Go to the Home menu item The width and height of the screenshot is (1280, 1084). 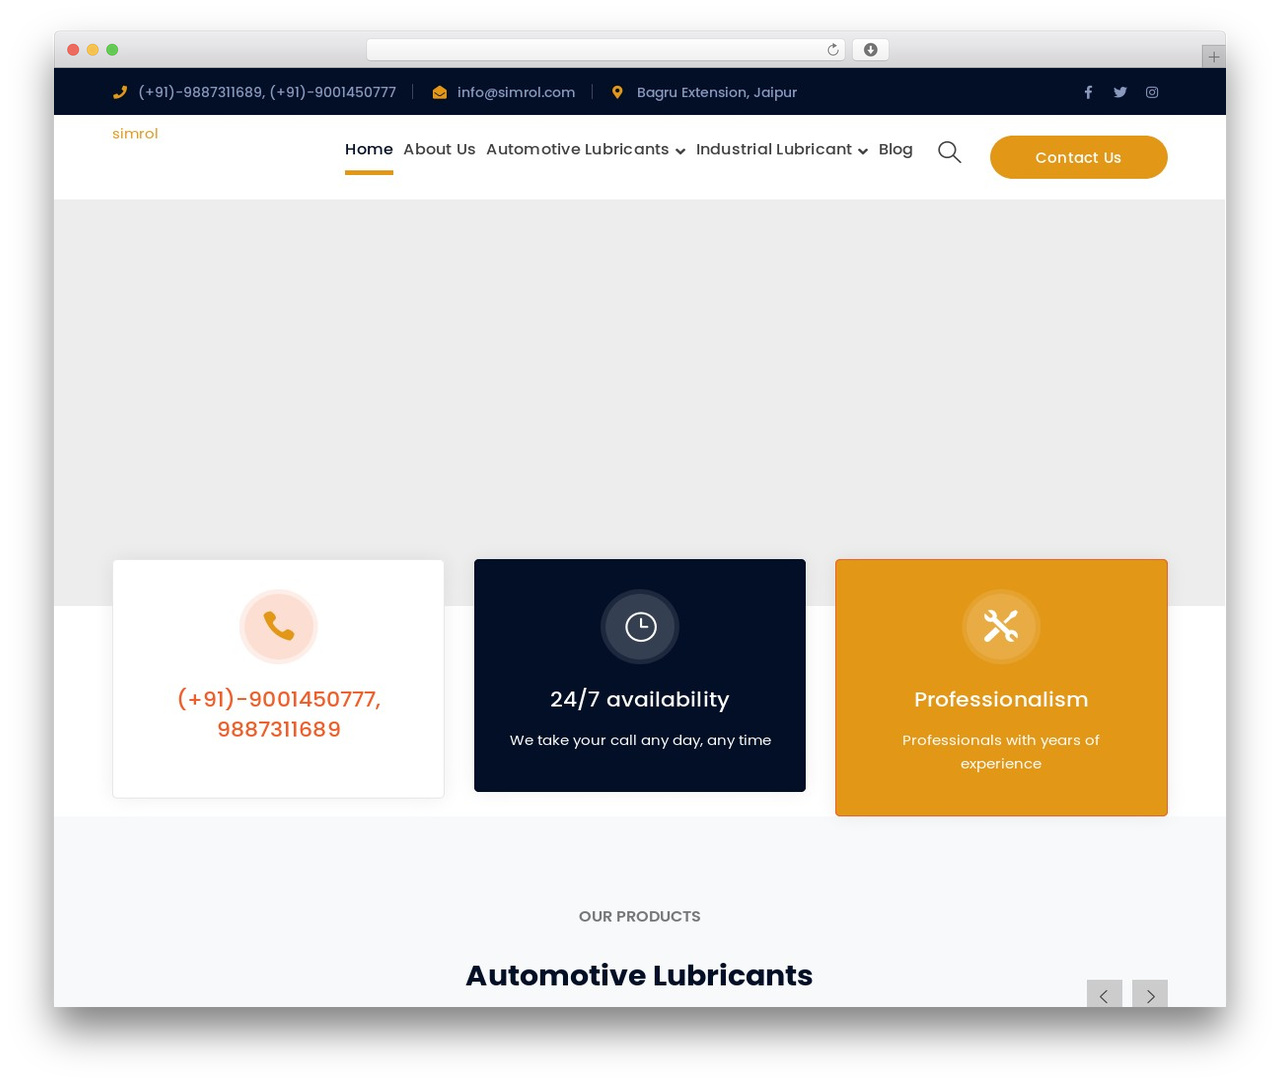(x=369, y=149)
